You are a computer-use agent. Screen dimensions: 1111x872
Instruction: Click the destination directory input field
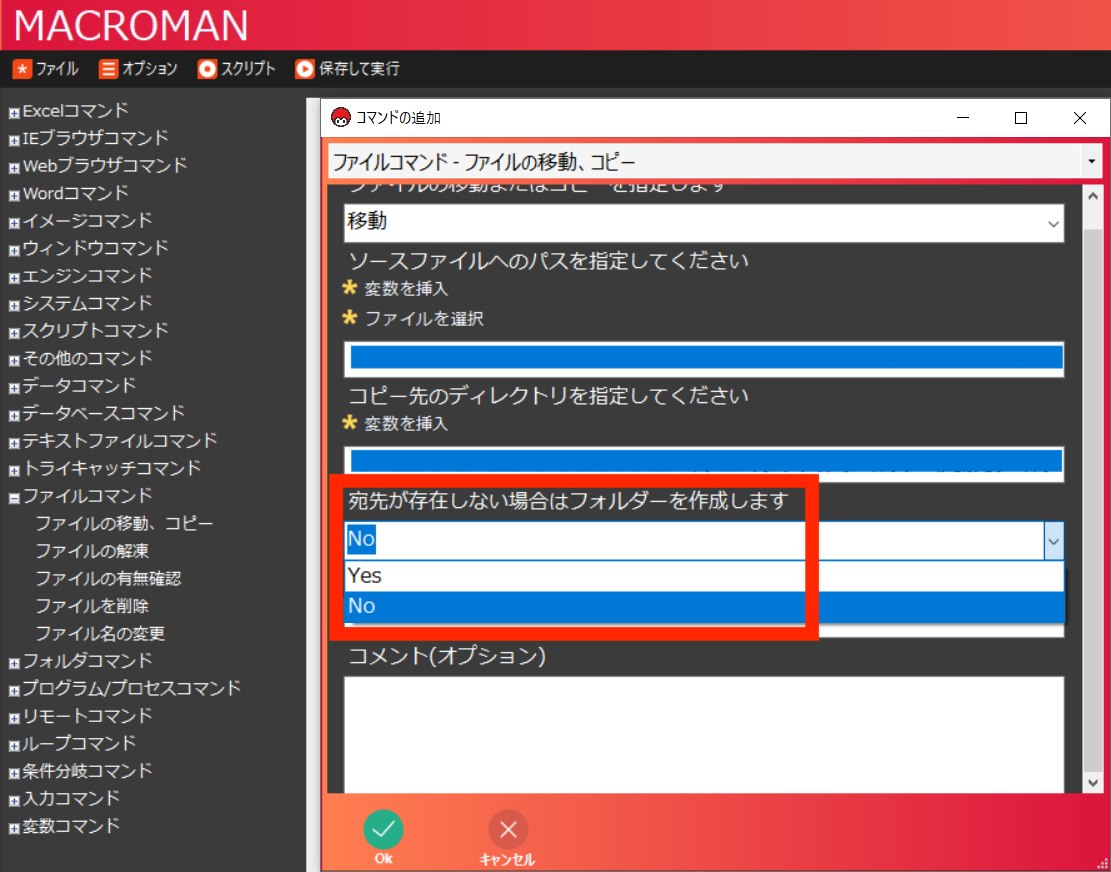(704, 463)
